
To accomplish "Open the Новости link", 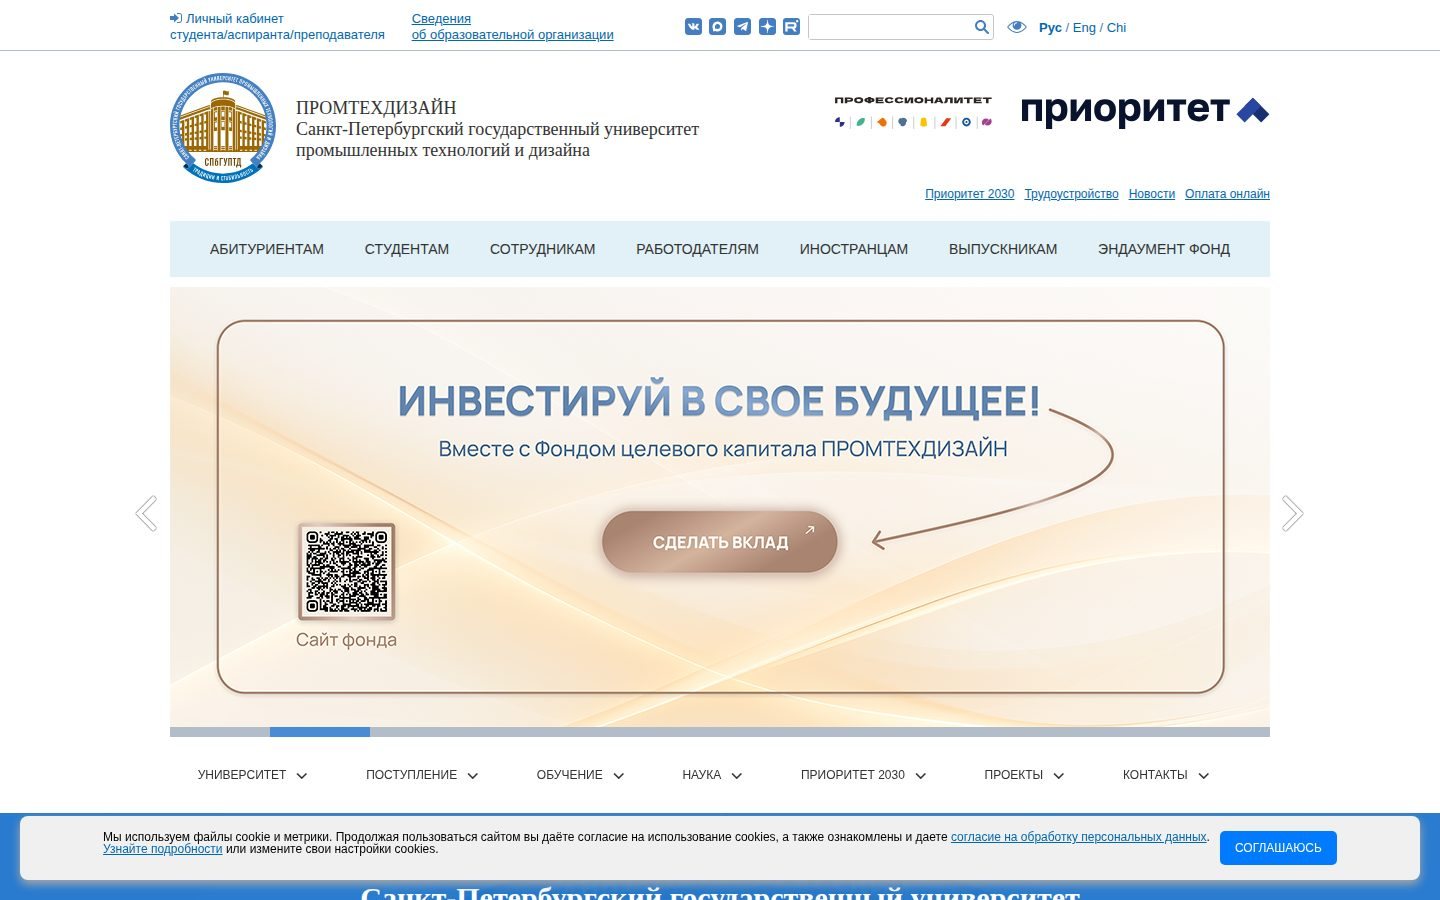I will click(1151, 194).
